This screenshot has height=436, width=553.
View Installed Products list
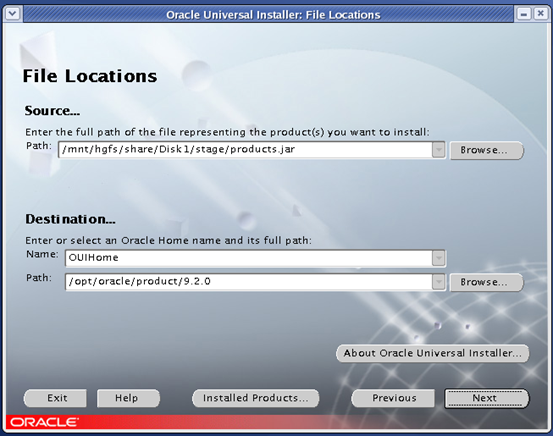point(256,398)
